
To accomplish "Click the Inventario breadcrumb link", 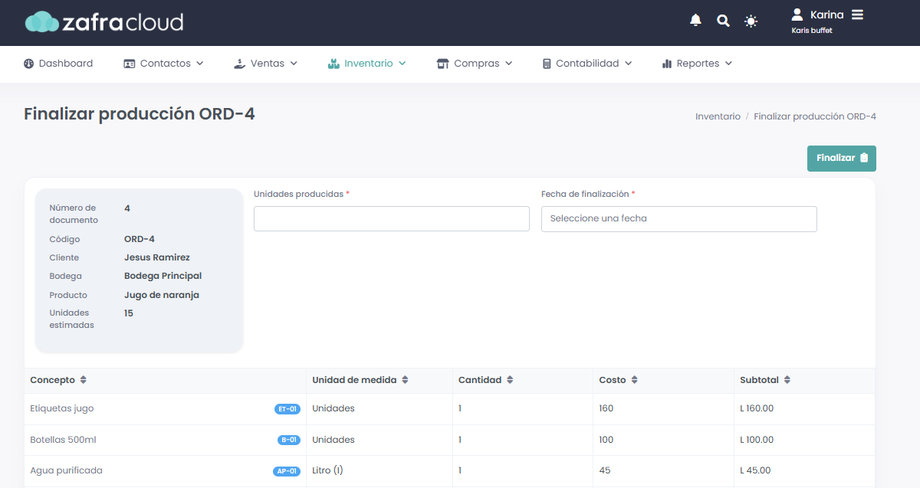I will pos(718,116).
